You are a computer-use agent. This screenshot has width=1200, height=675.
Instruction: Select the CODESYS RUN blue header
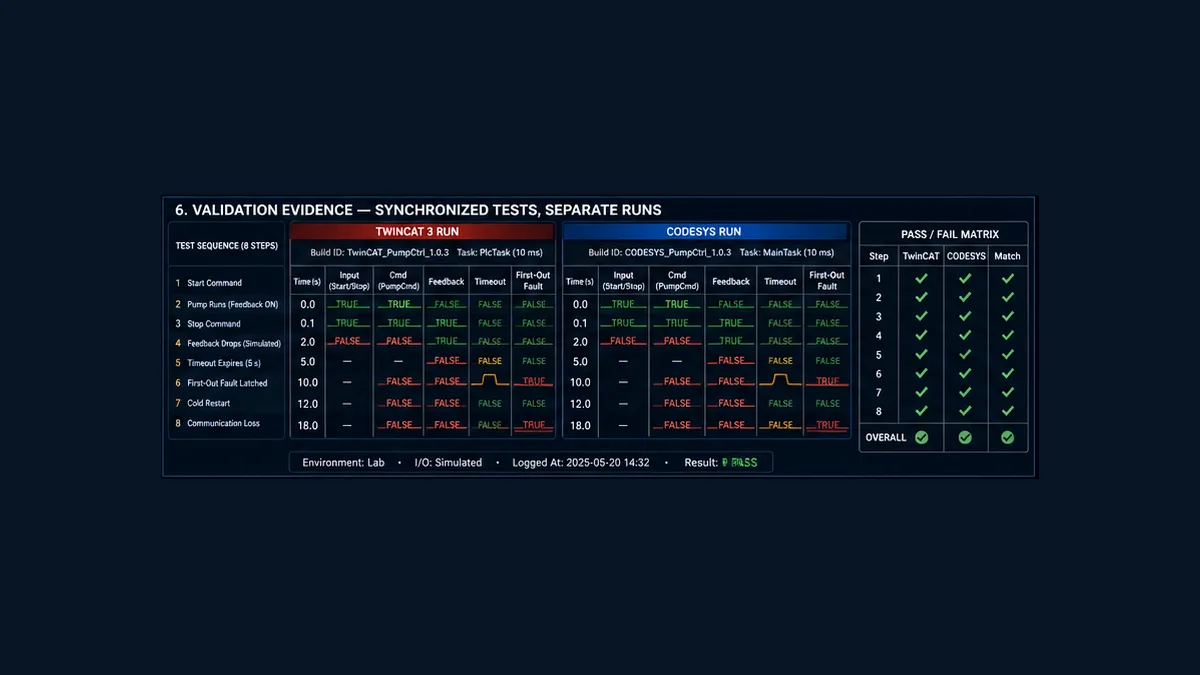(x=706, y=232)
